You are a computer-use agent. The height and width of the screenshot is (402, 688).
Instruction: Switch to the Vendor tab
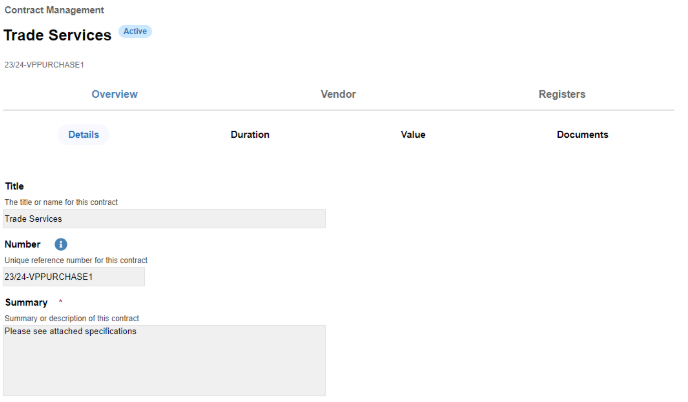click(x=338, y=94)
